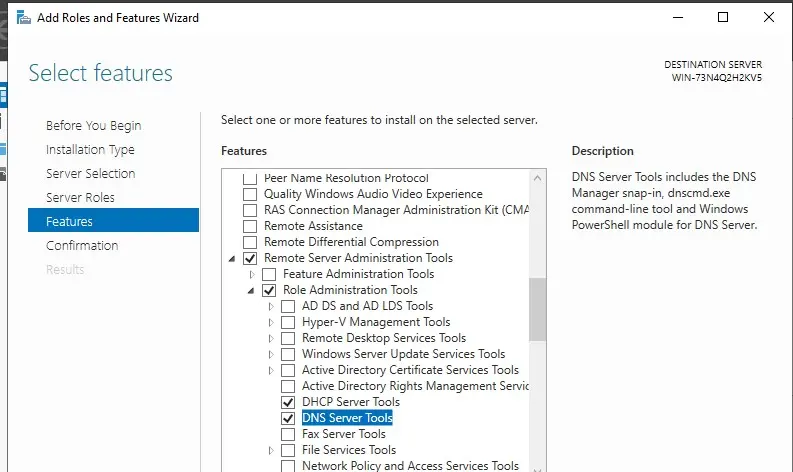Image resolution: width=793 pixels, height=472 pixels.
Task: Jump to Installation Type step
Action: click(90, 149)
